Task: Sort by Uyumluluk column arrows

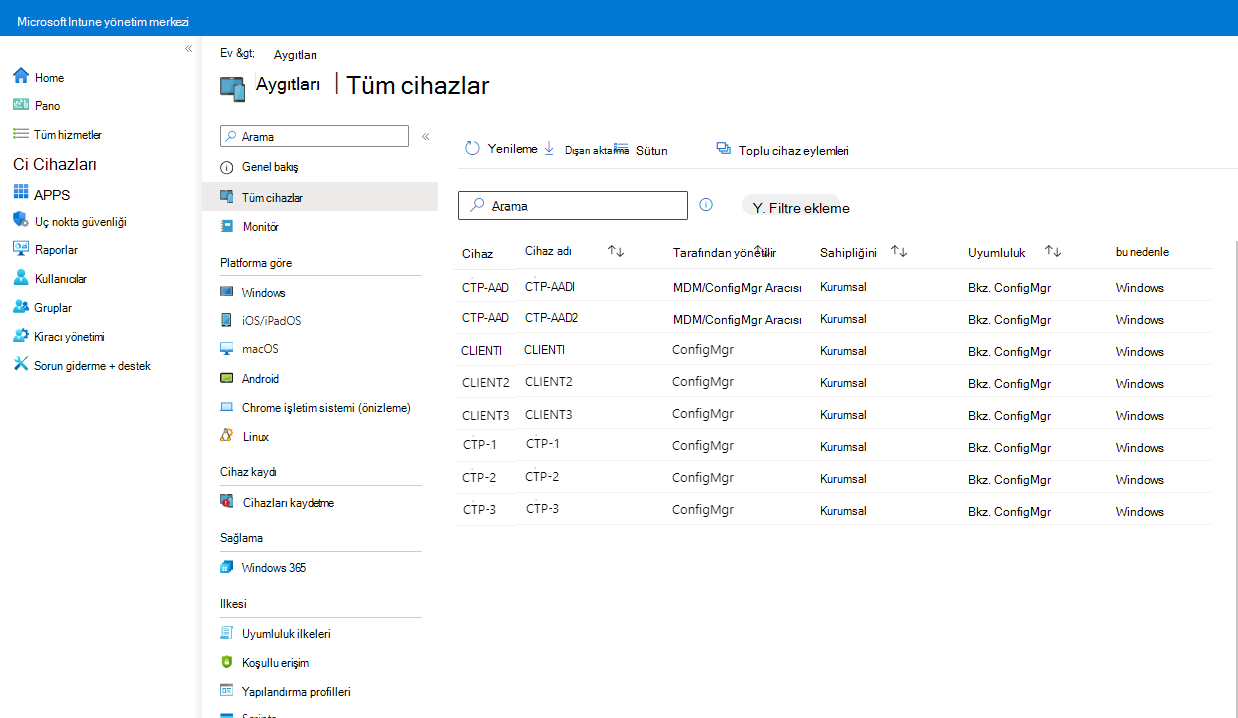Action: point(1053,252)
